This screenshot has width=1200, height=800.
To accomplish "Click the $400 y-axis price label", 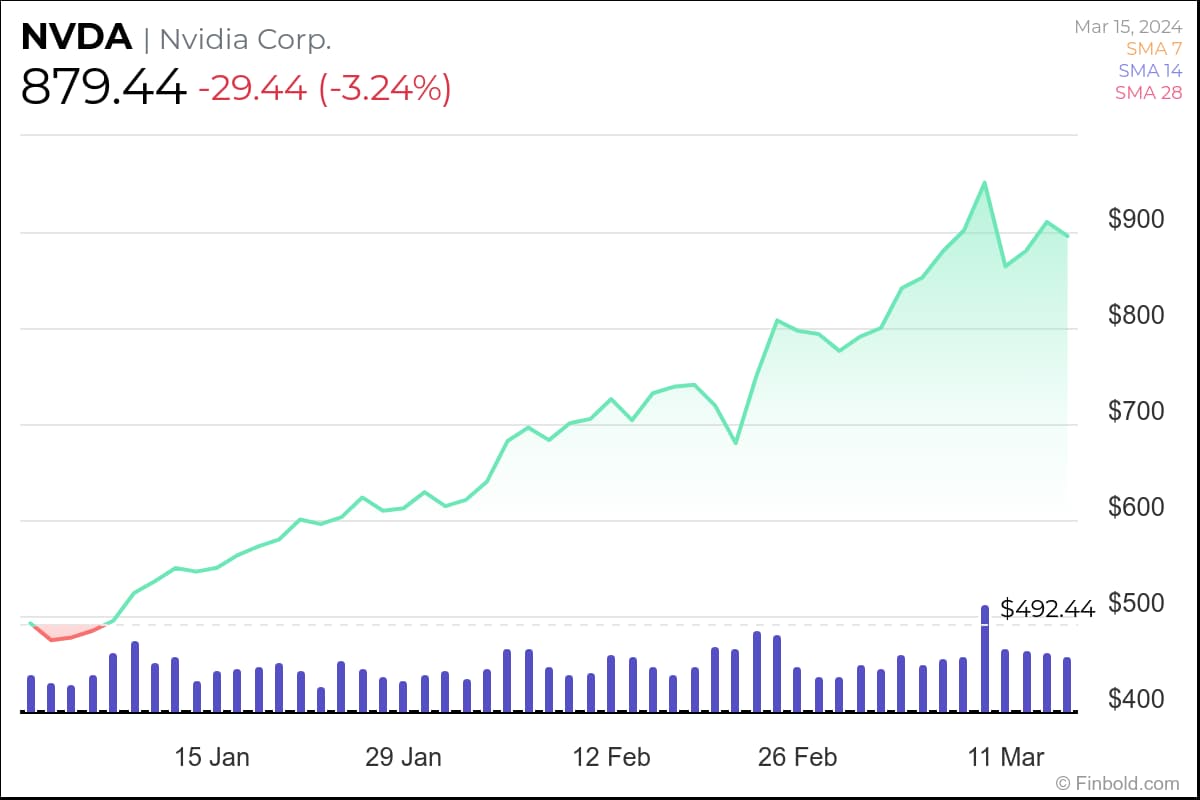I will (1137, 699).
